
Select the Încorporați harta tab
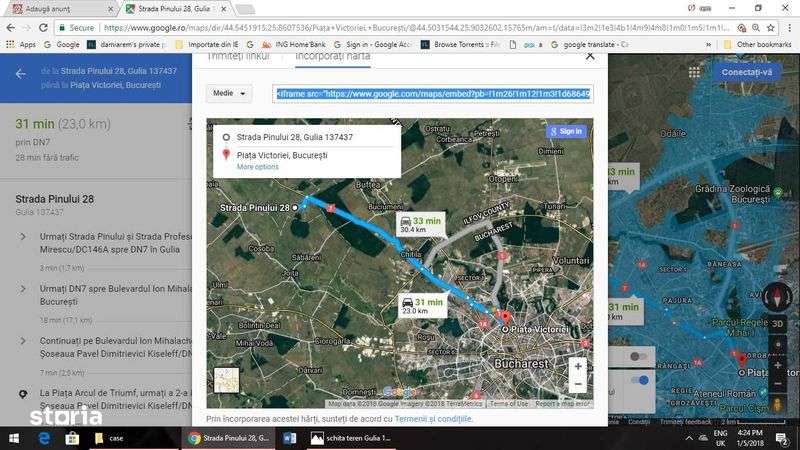(x=333, y=56)
